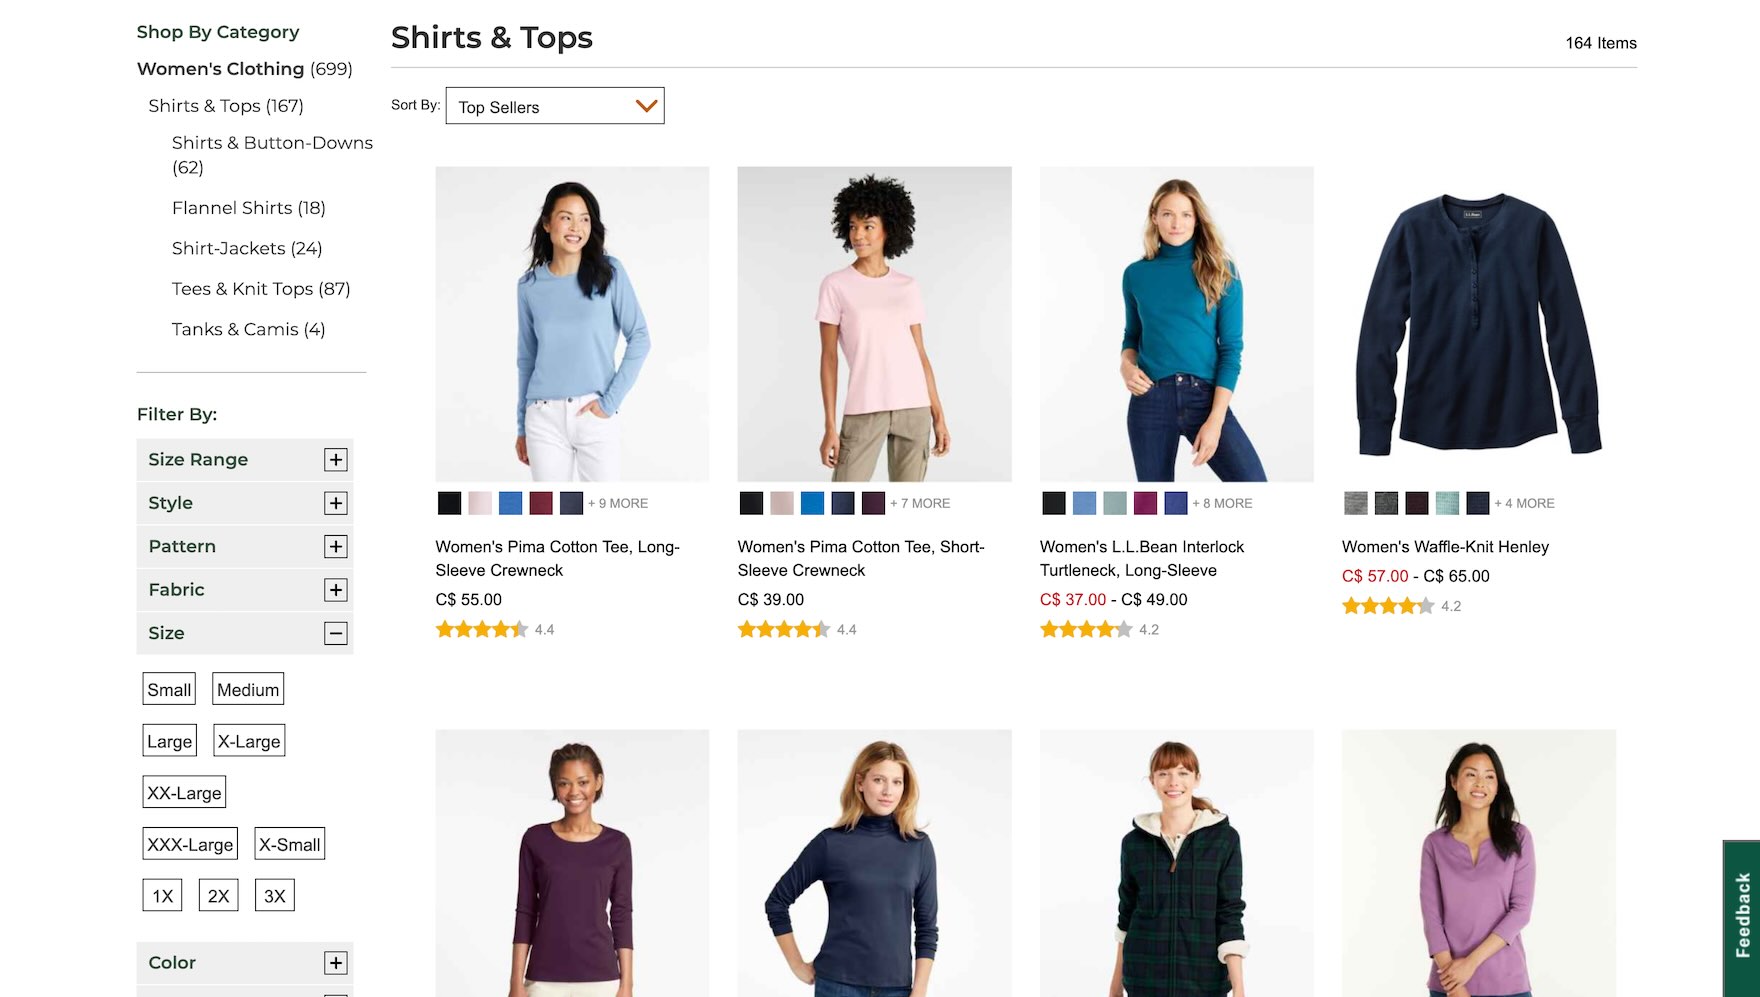Expand the Size Range filter plus icon
The width and height of the screenshot is (1760, 997).
point(336,460)
